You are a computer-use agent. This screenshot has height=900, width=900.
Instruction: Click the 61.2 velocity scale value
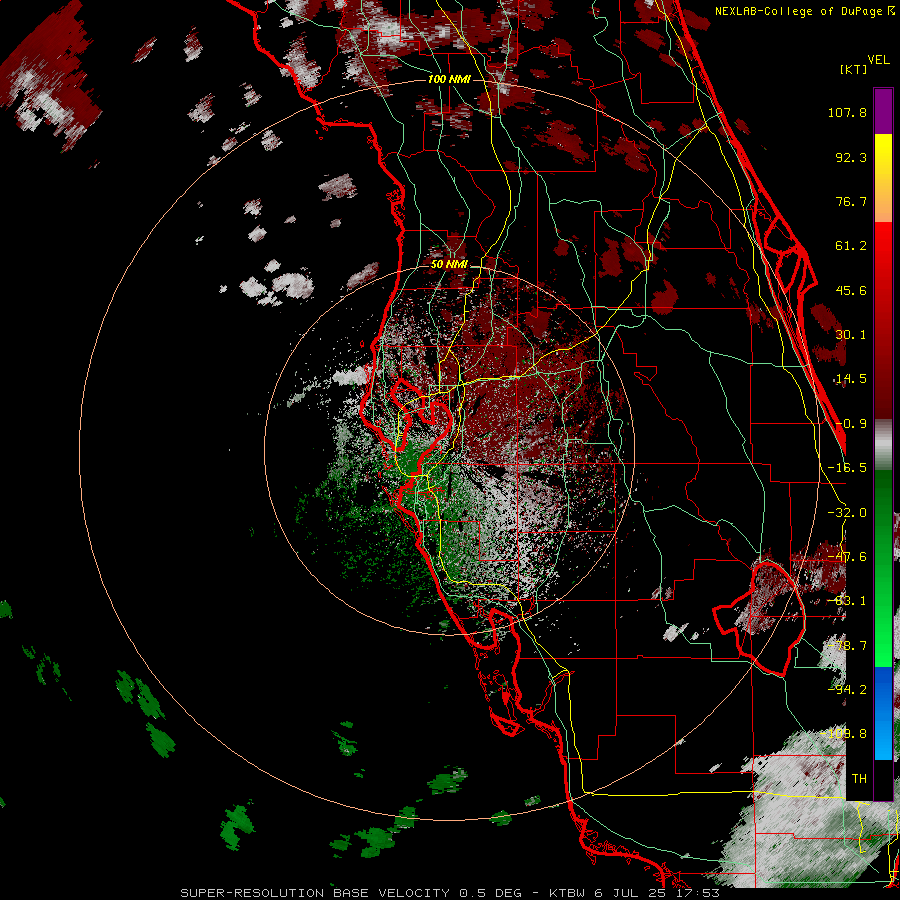click(851, 246)
